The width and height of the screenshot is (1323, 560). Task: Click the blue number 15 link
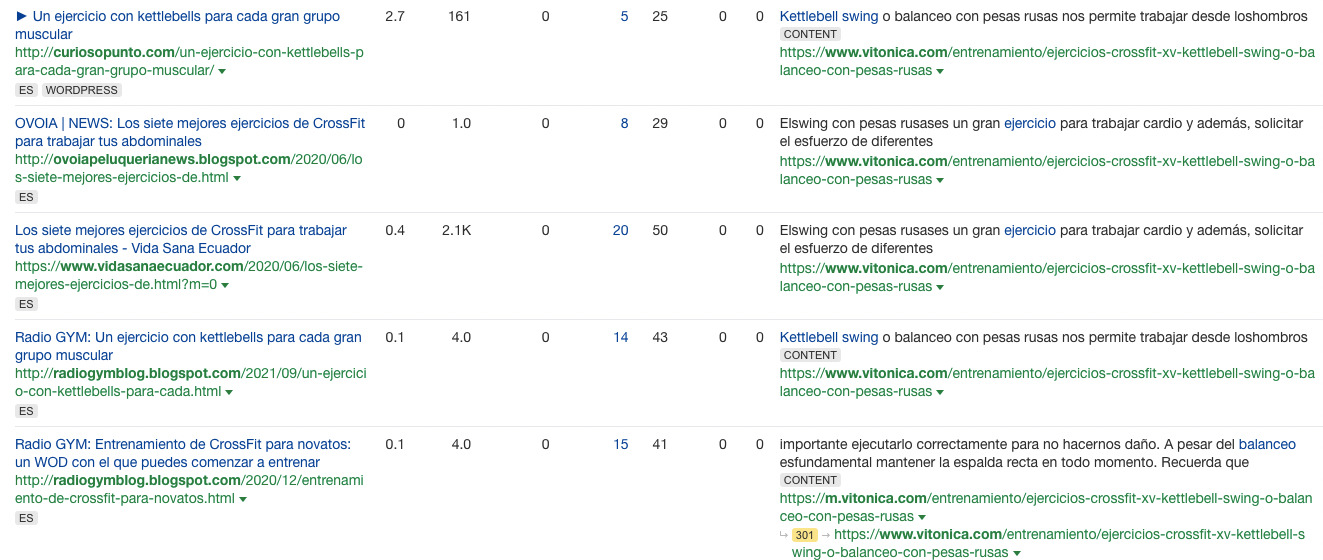(620, 444)
